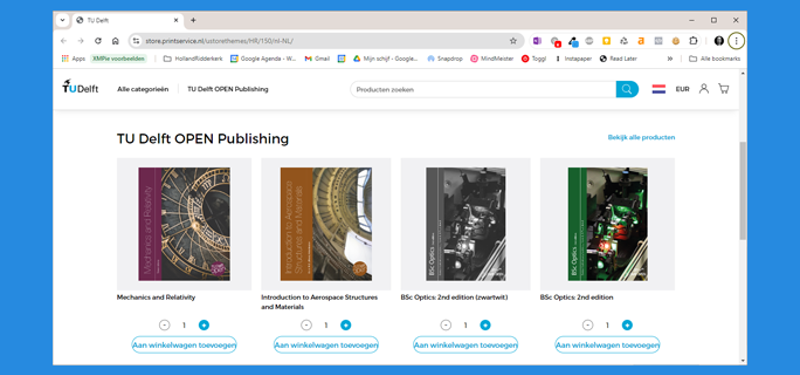Increase quantity for BSc Optics: 2nd edition color
Screen dimensions: 800x375
coord(627,325)
